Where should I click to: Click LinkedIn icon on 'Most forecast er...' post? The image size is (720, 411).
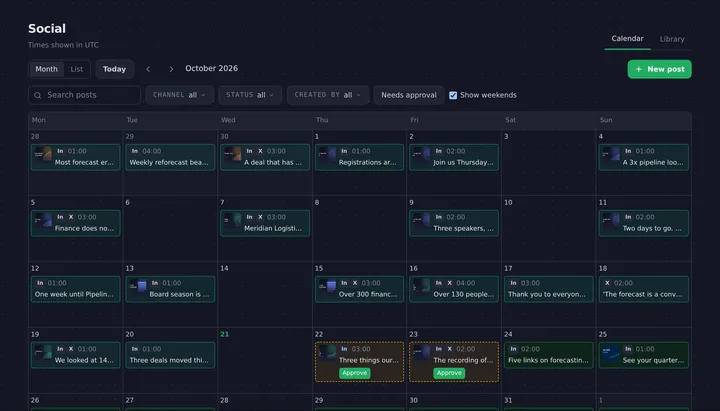point(60,151)
